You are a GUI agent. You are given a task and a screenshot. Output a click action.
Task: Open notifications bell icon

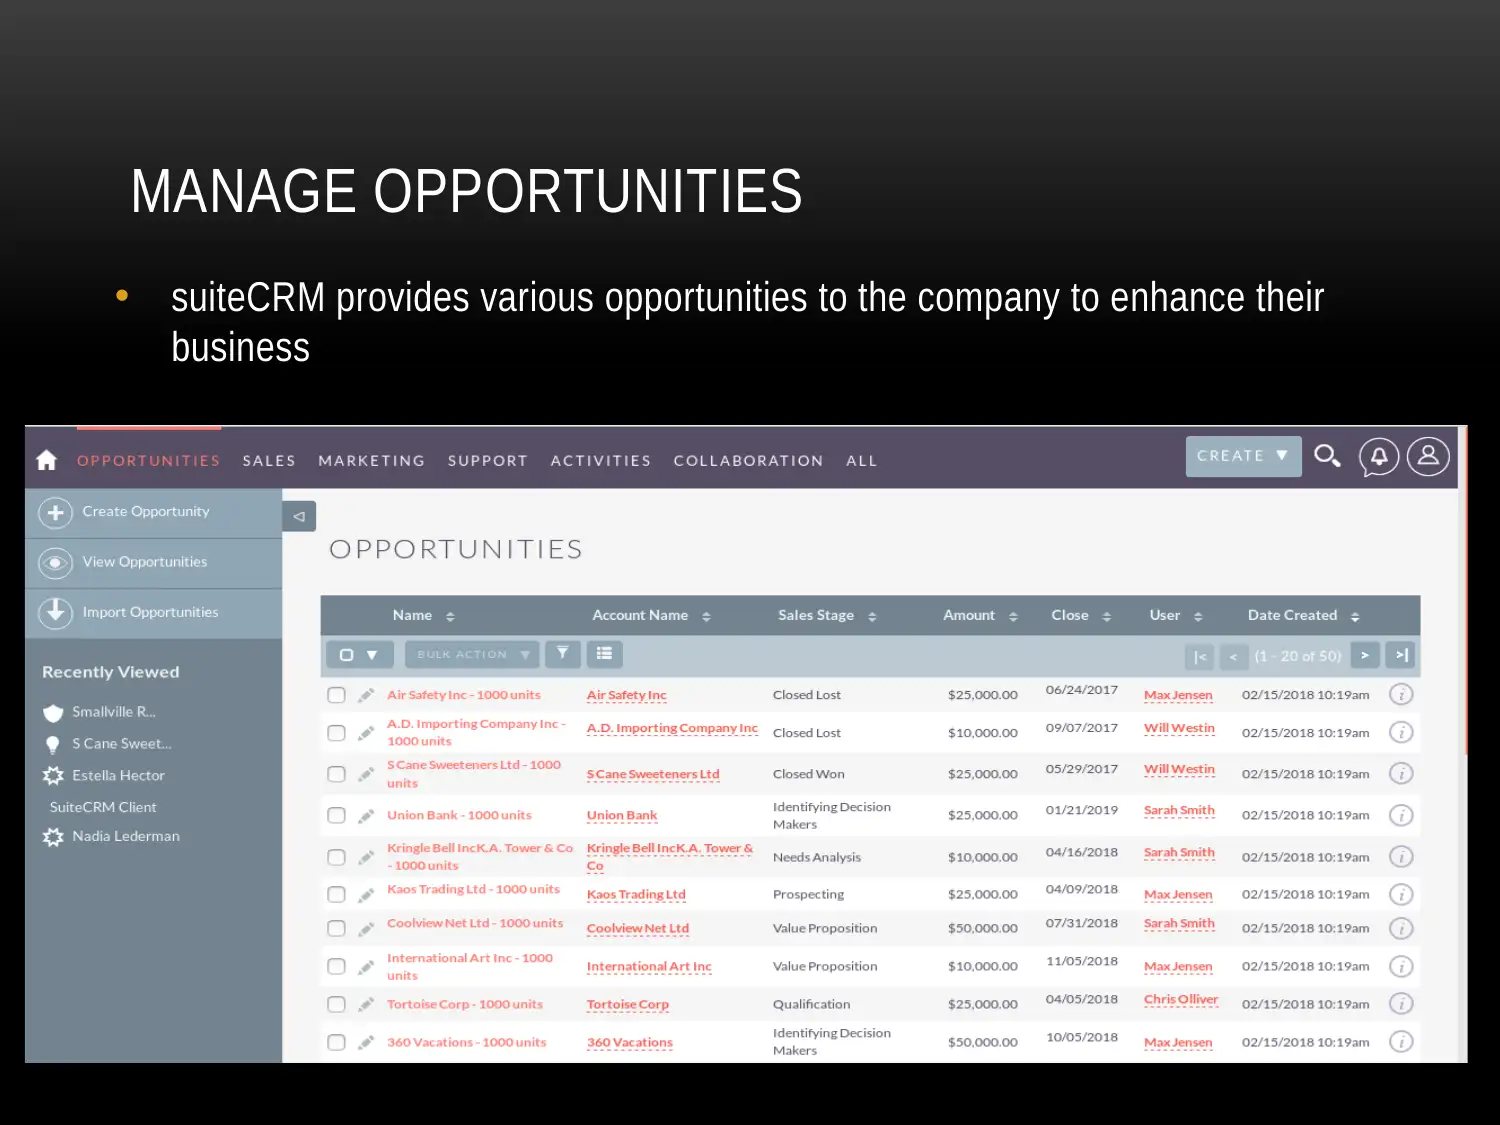point(1379,457)
